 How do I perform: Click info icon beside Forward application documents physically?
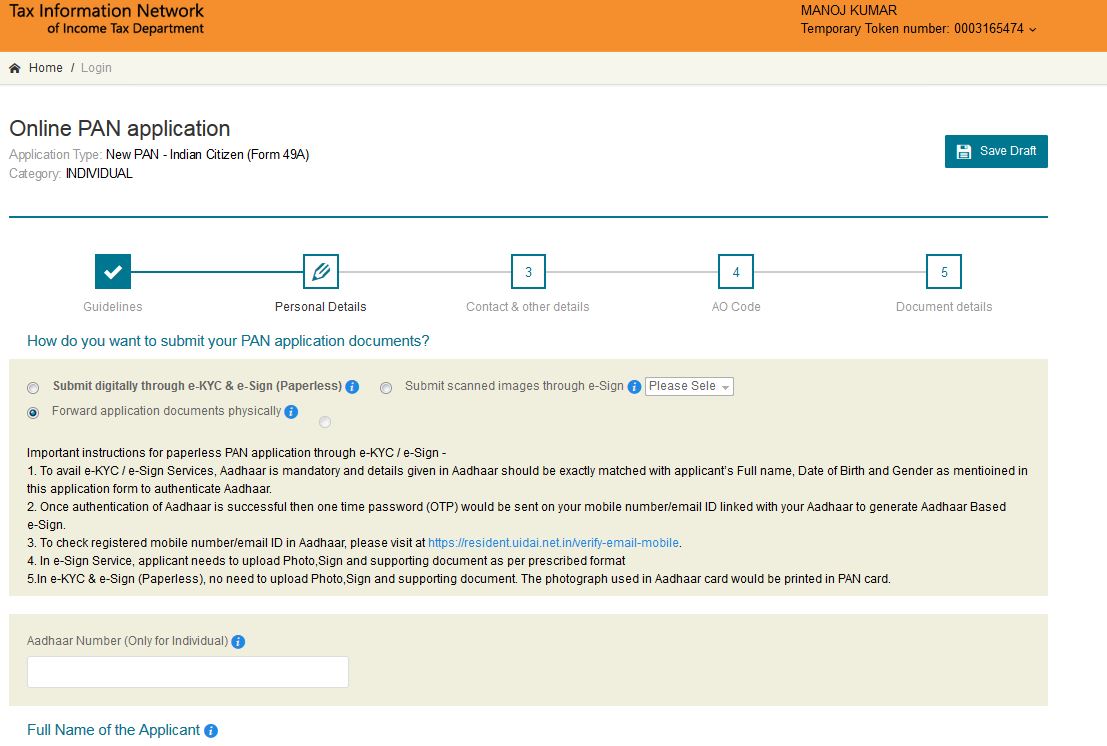(x=291, y=412)
